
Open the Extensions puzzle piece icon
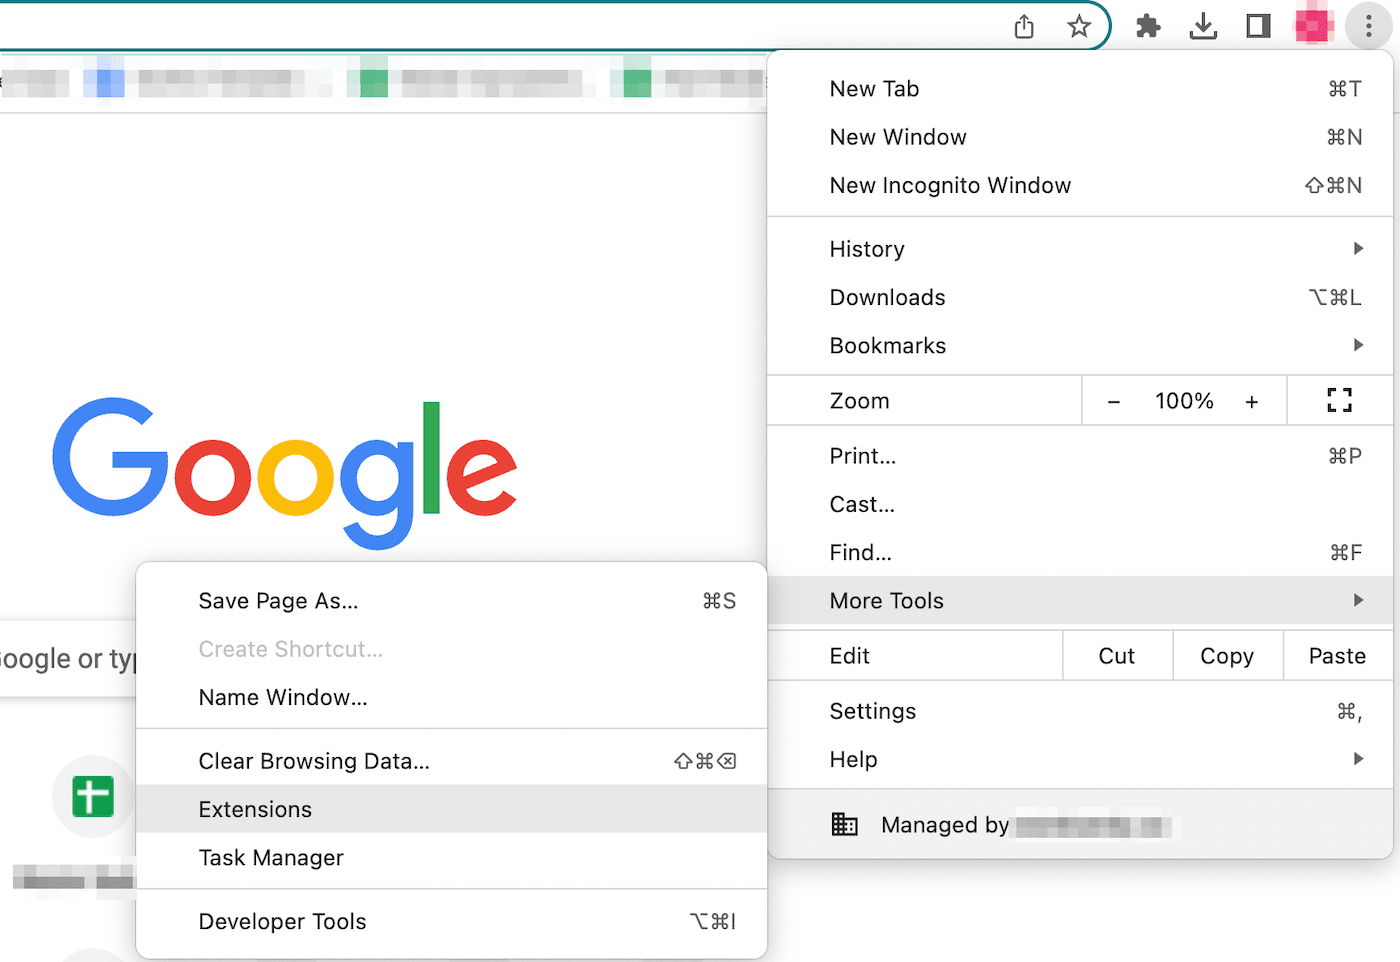tap(1147, 26)
